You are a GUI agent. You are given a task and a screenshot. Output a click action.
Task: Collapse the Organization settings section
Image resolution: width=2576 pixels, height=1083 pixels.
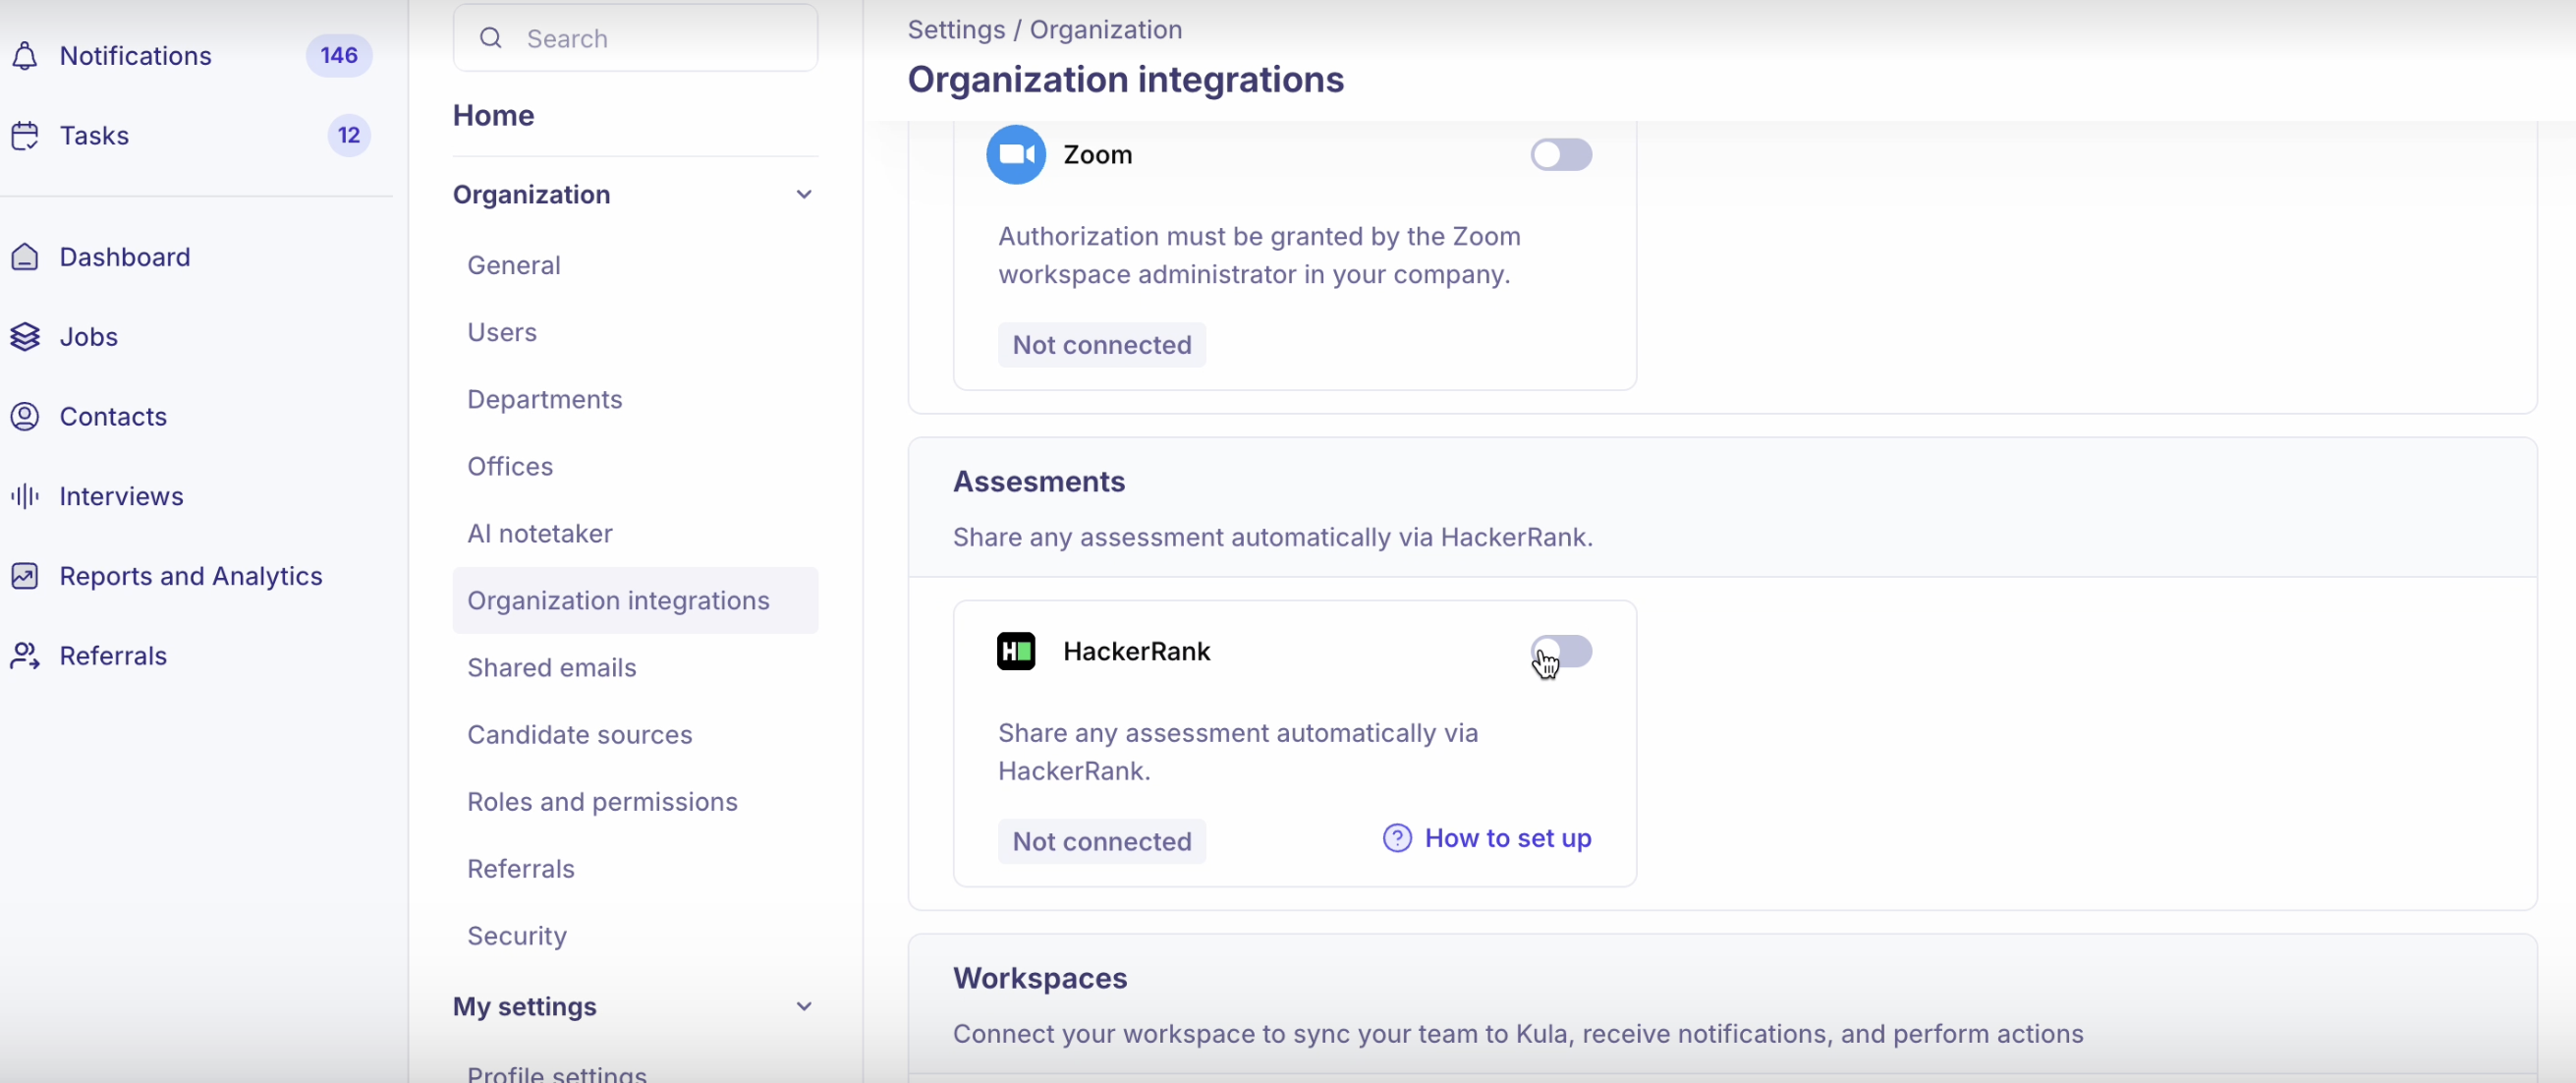803,194
